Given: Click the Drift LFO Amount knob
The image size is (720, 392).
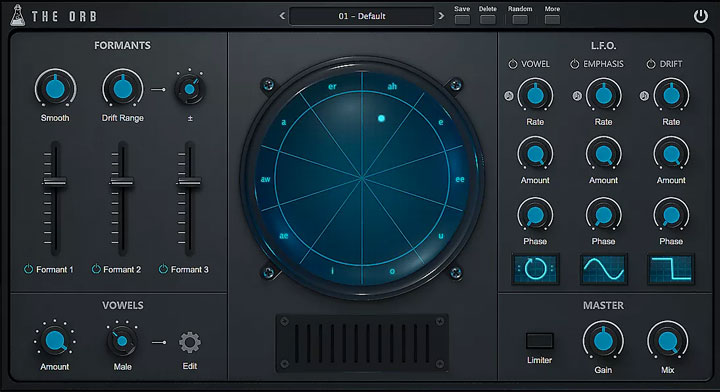Looking at the screenshot, I should [x=671, y=154].
